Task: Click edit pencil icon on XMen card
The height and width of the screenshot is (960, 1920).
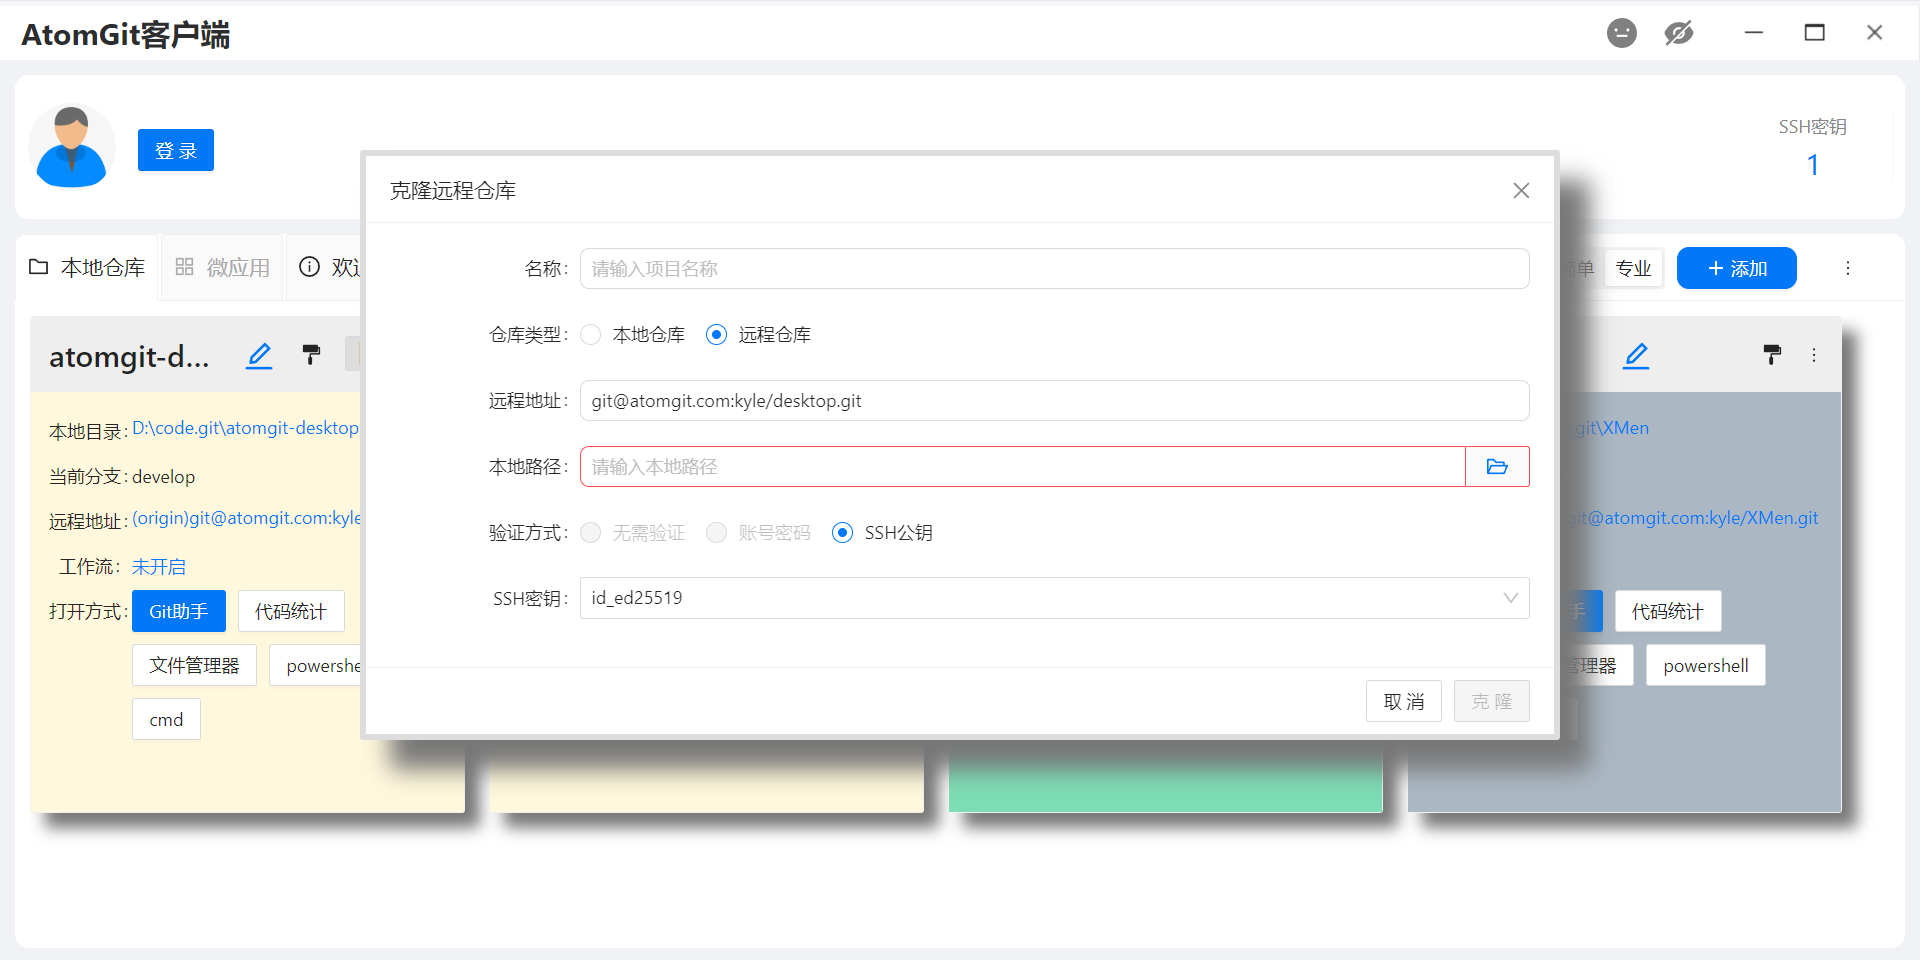Action: 1636,355
